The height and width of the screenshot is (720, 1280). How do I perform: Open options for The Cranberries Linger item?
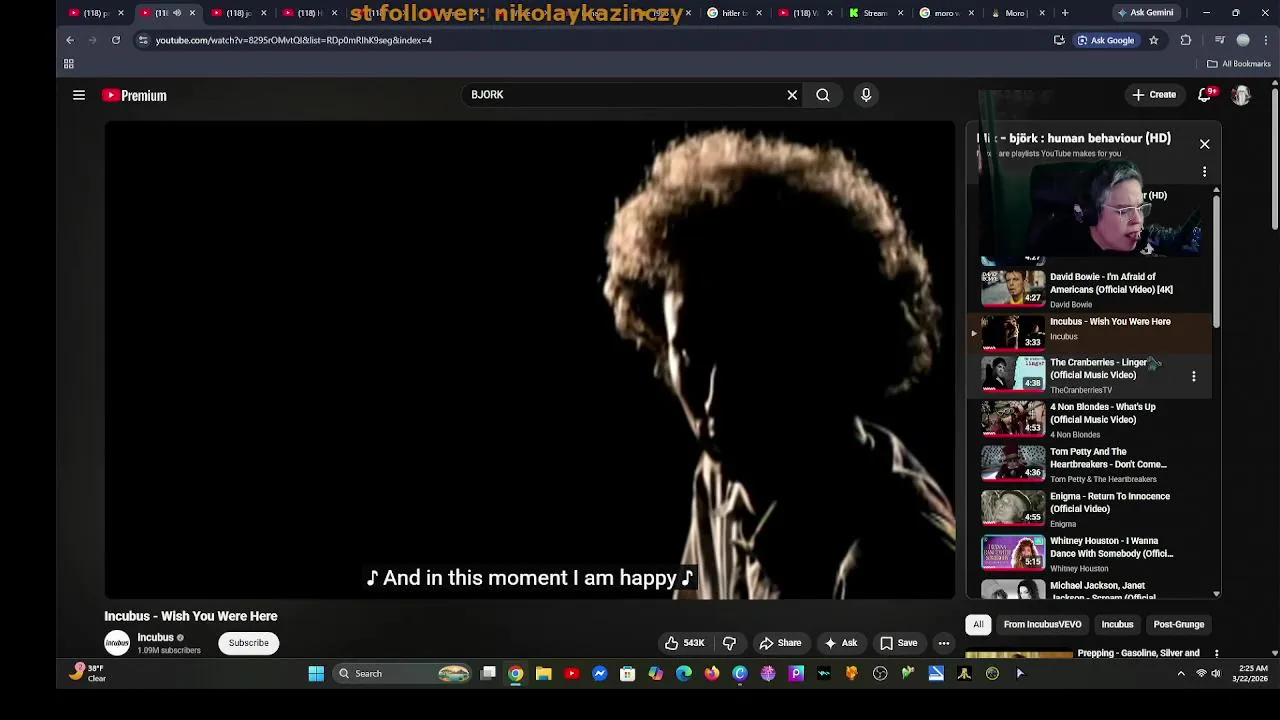[1193, 376]
